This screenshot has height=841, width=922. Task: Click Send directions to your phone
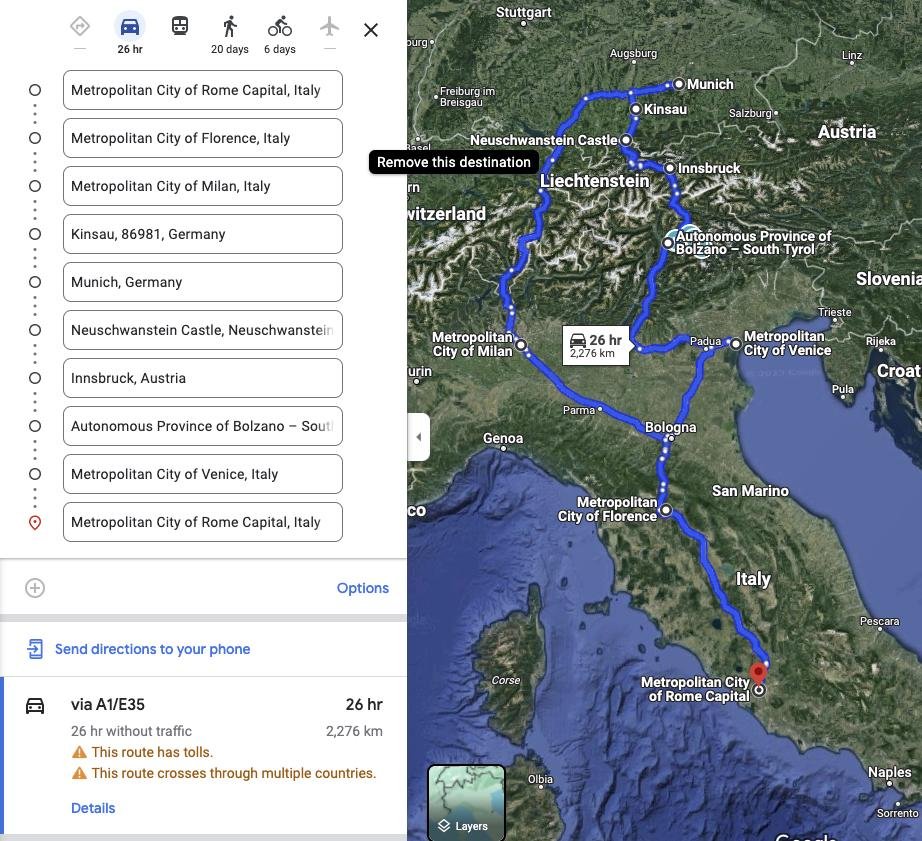[152, 649]
